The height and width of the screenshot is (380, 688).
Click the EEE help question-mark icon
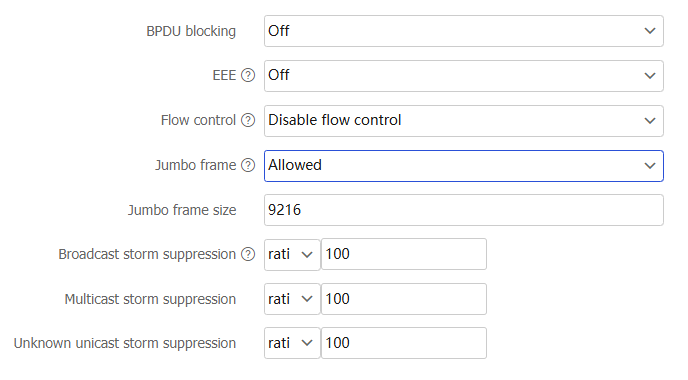coord(248,75)
